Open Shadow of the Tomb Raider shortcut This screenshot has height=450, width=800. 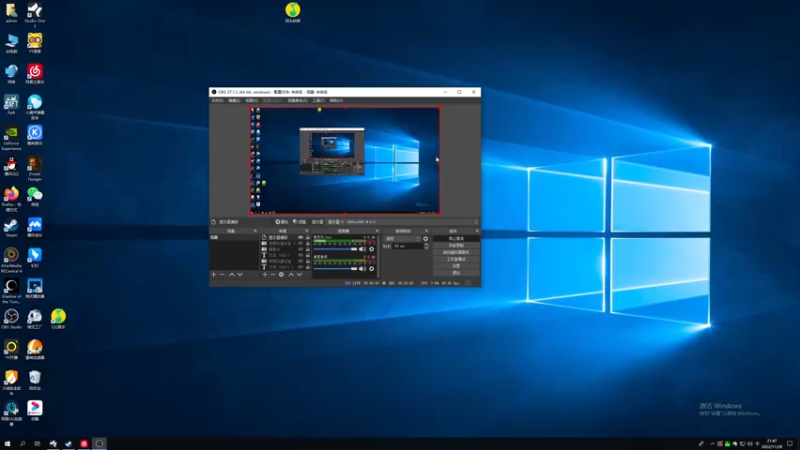(11, 291)
